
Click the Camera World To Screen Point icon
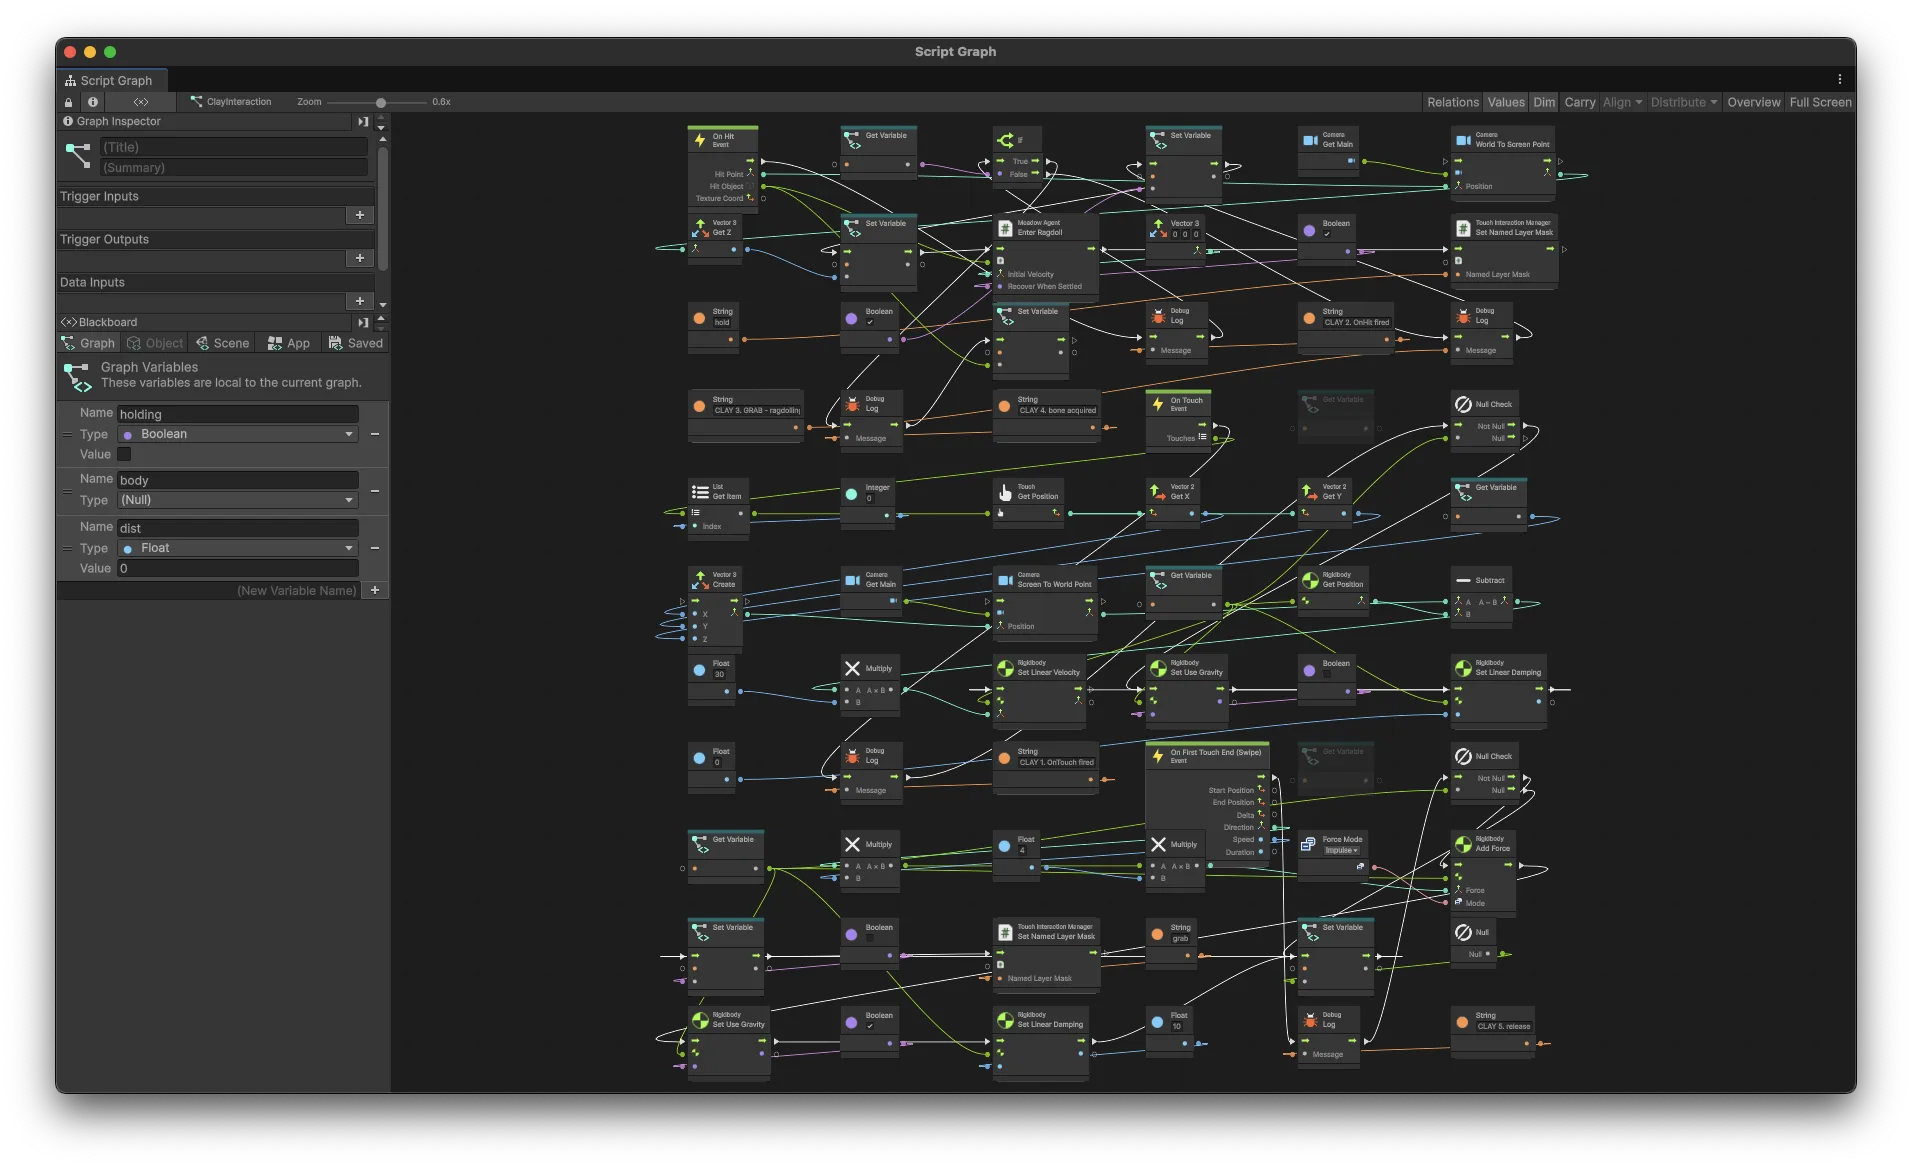pyautogui.click(x=1463, y=140)
